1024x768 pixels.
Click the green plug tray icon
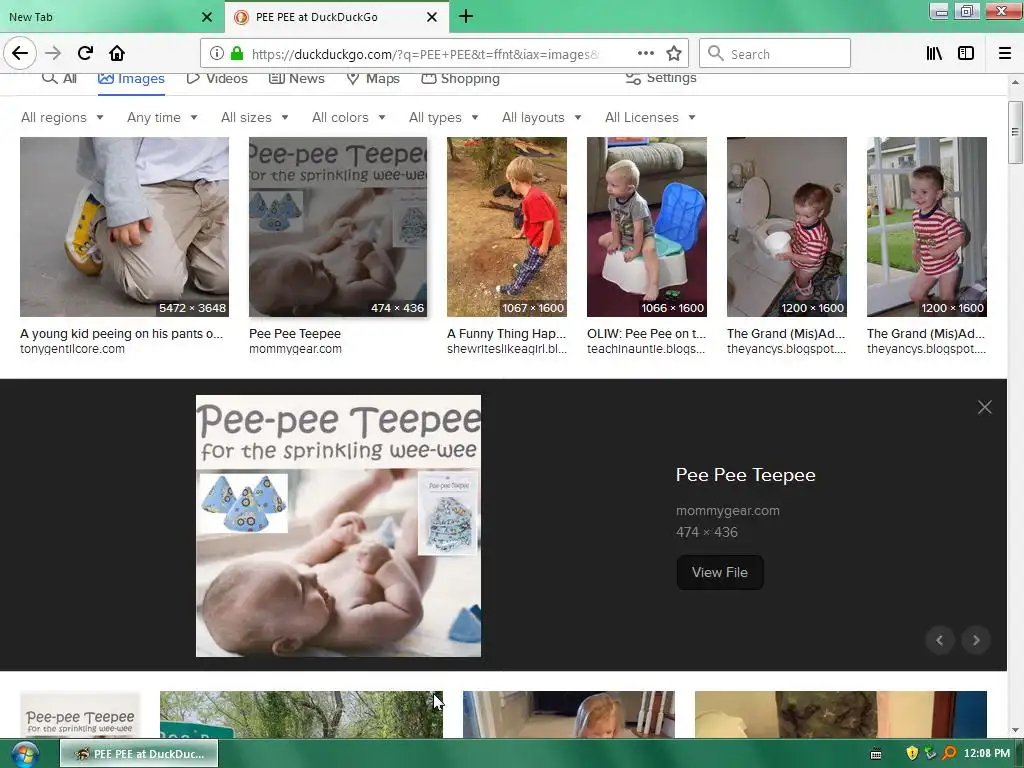pyautogui.click(x=930, y=754)
